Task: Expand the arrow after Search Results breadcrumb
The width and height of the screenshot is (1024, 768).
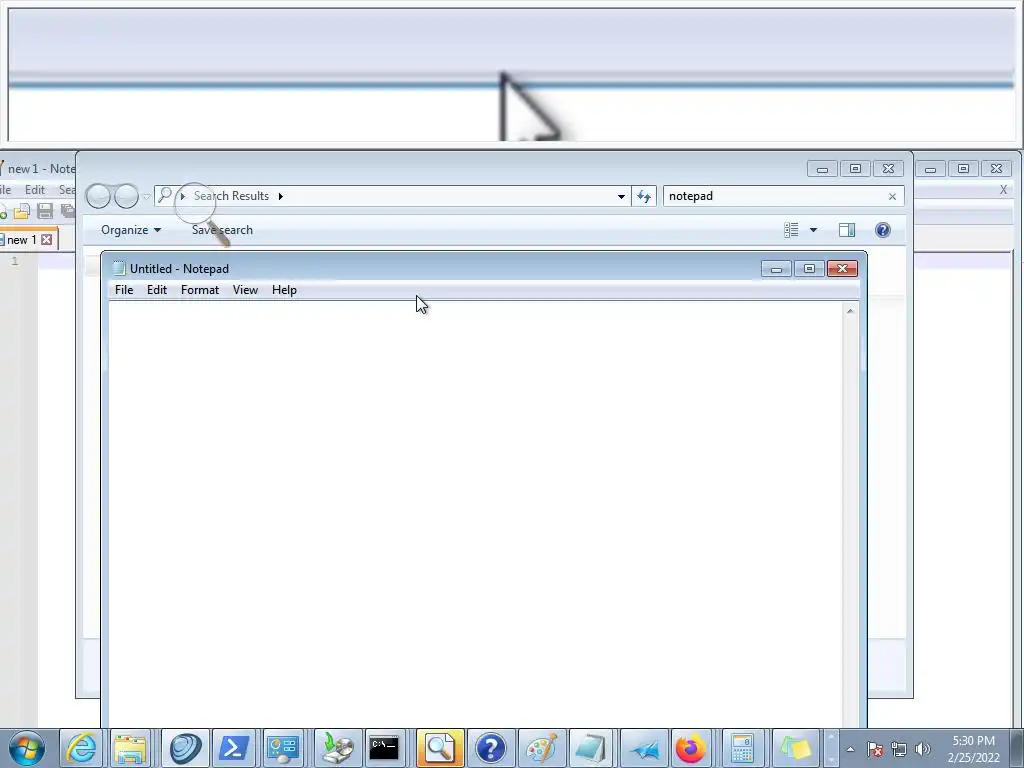Action: click(x=281, y=196)
